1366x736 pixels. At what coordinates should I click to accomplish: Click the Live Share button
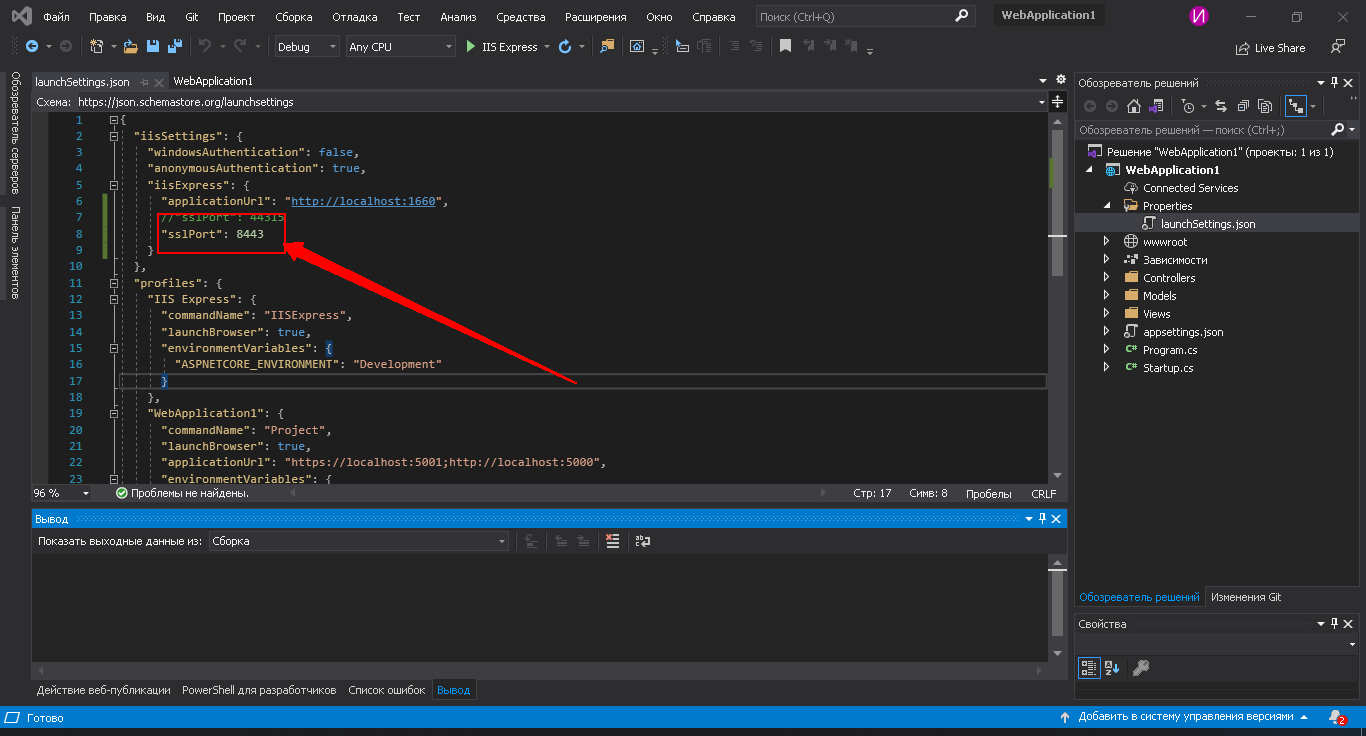1270,47
